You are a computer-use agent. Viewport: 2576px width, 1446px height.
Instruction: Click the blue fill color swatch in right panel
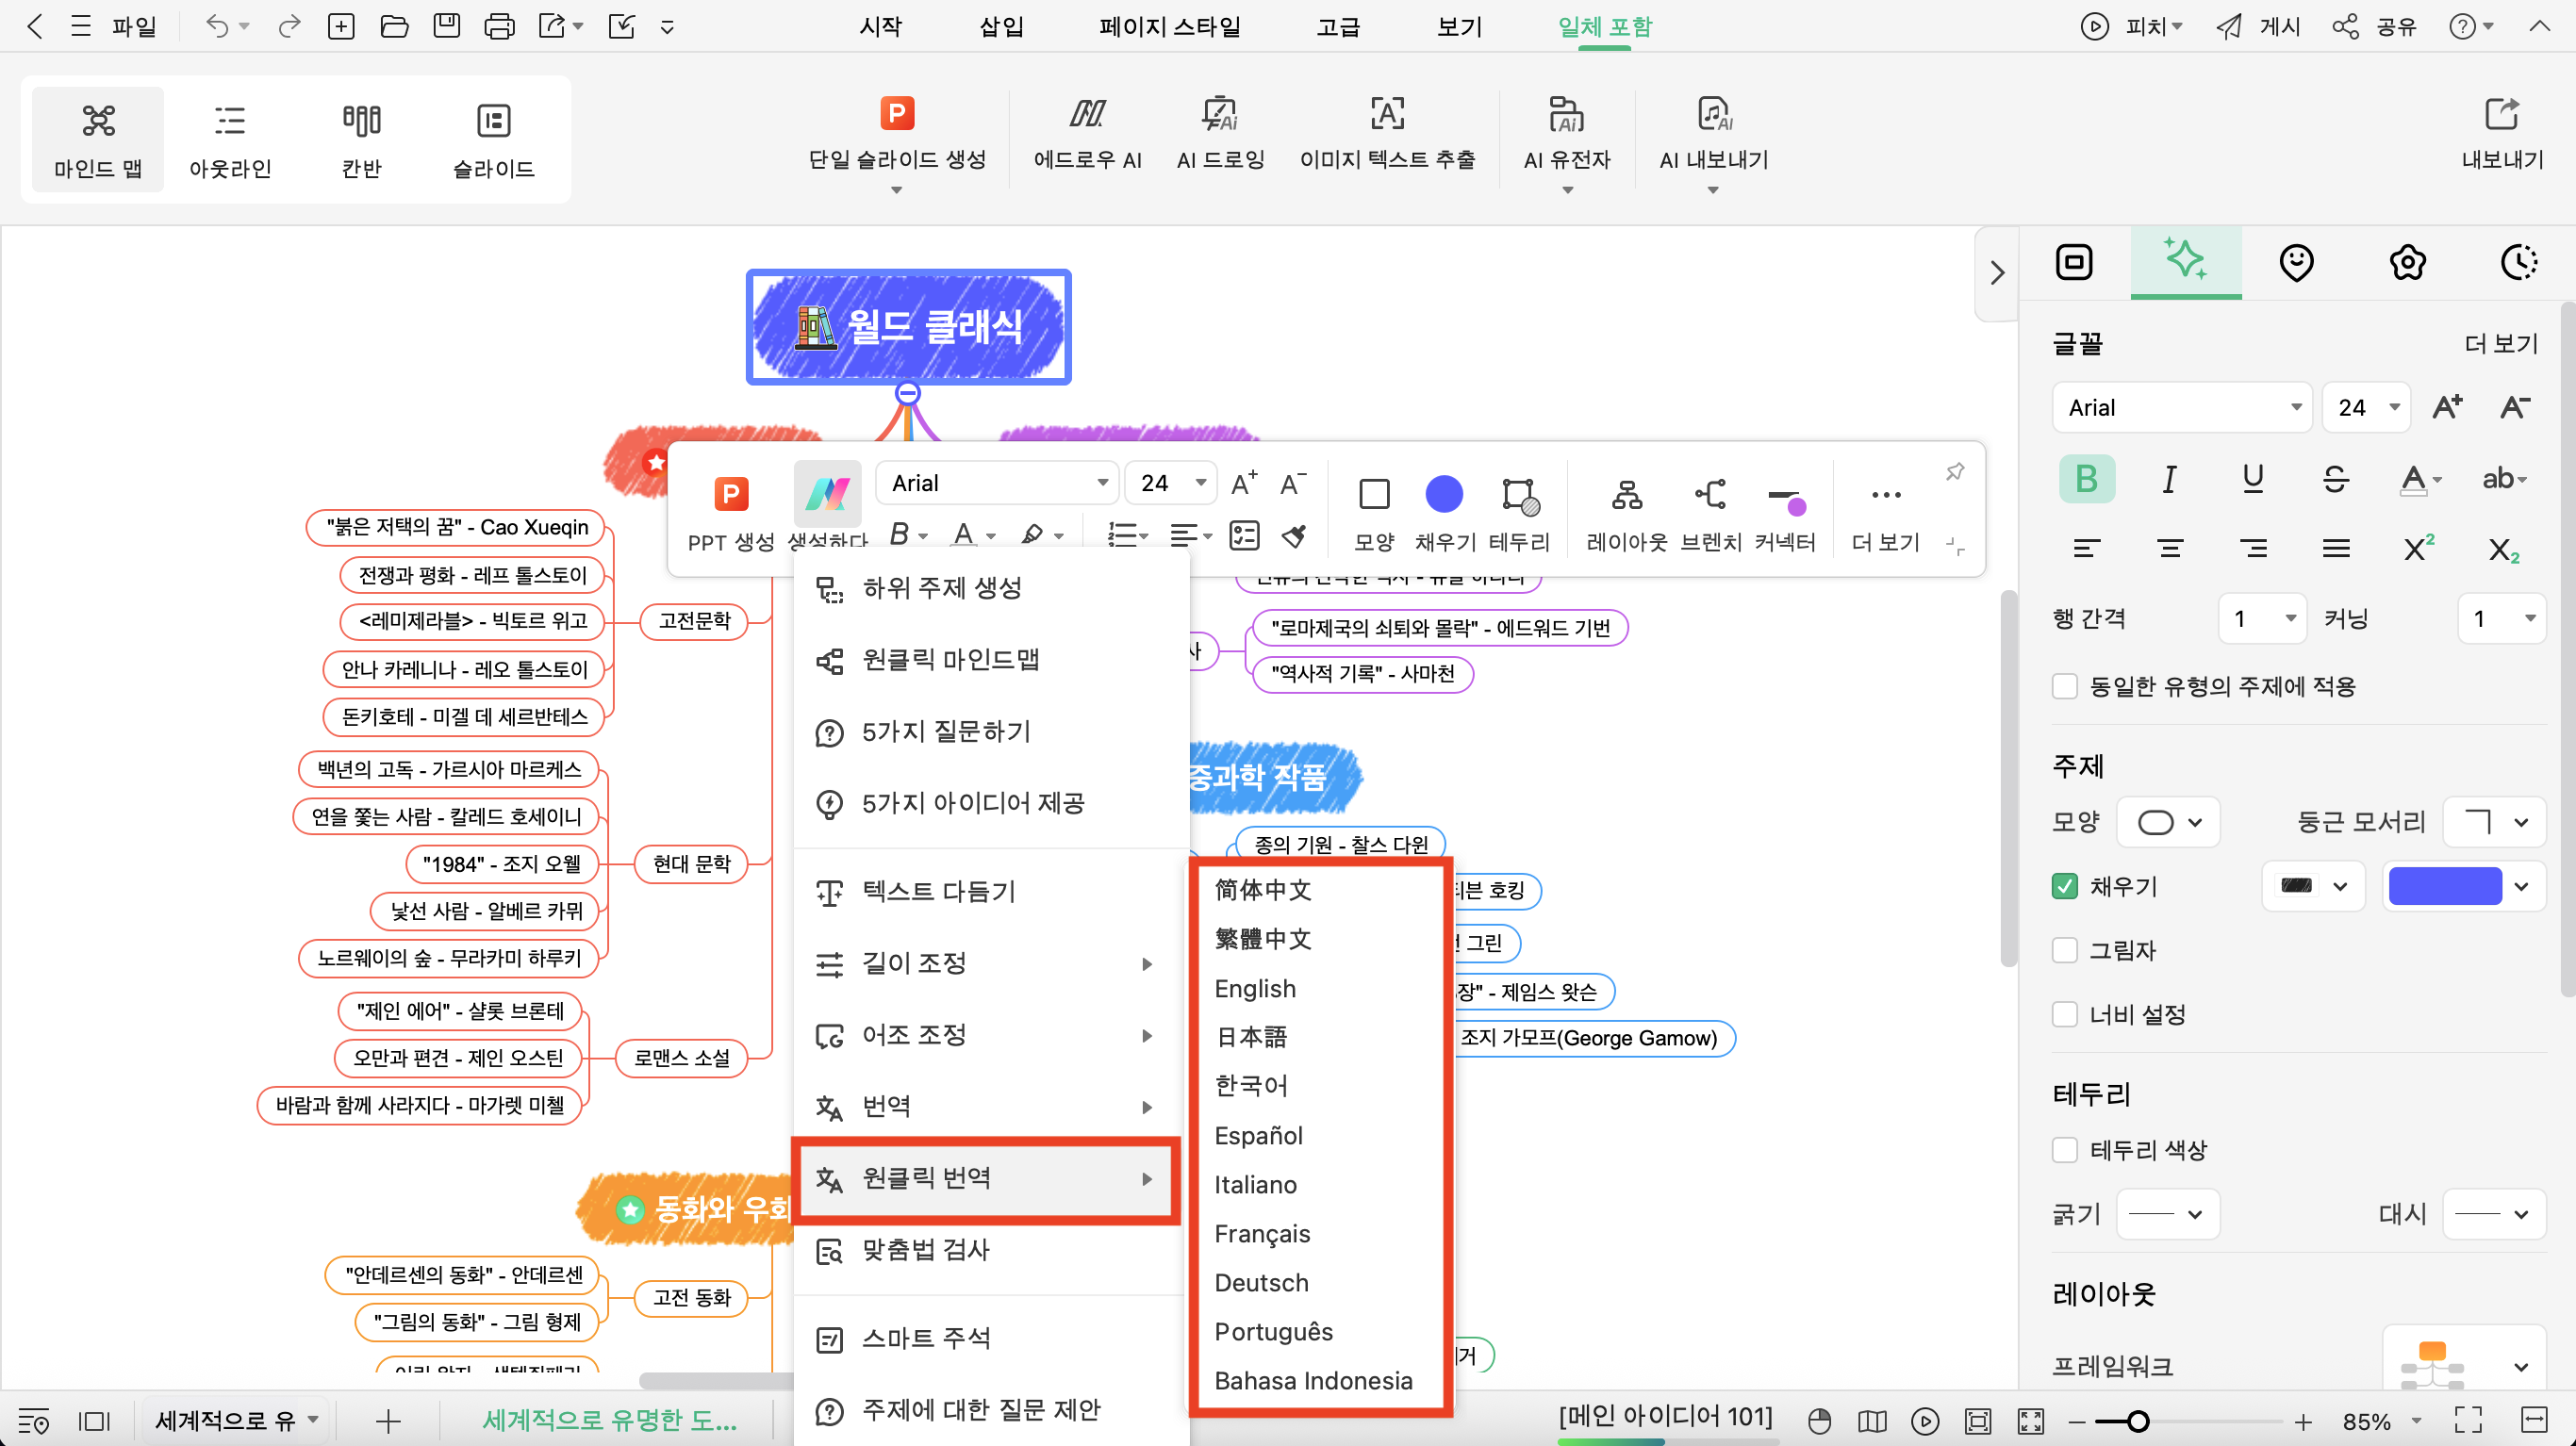pyautogui.click(x=2444, y=886)
